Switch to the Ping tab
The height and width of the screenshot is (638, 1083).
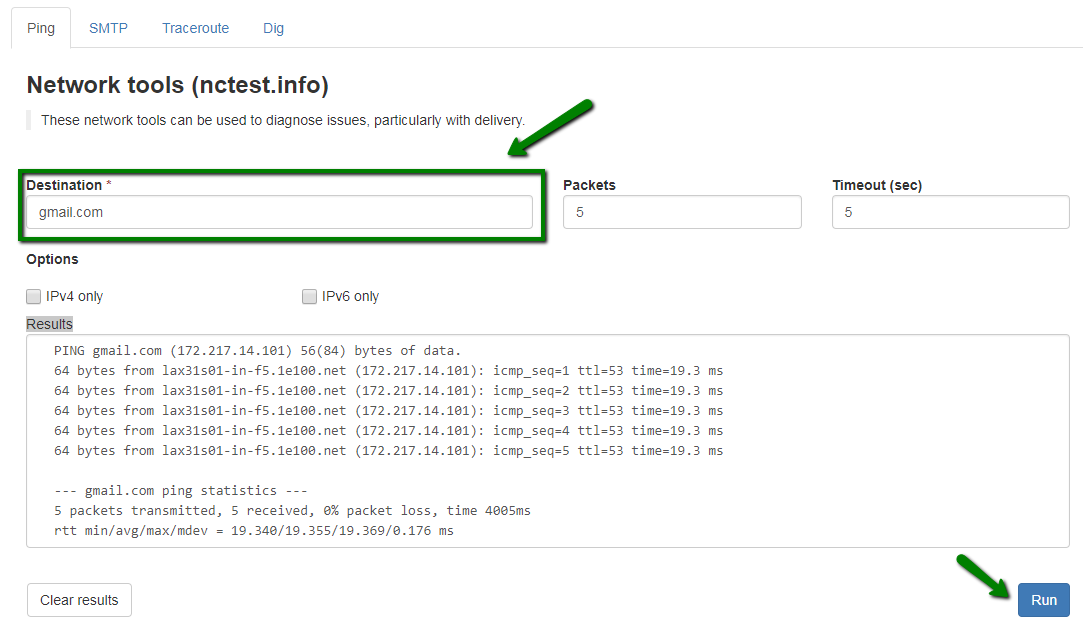click(x=41, y=28)
